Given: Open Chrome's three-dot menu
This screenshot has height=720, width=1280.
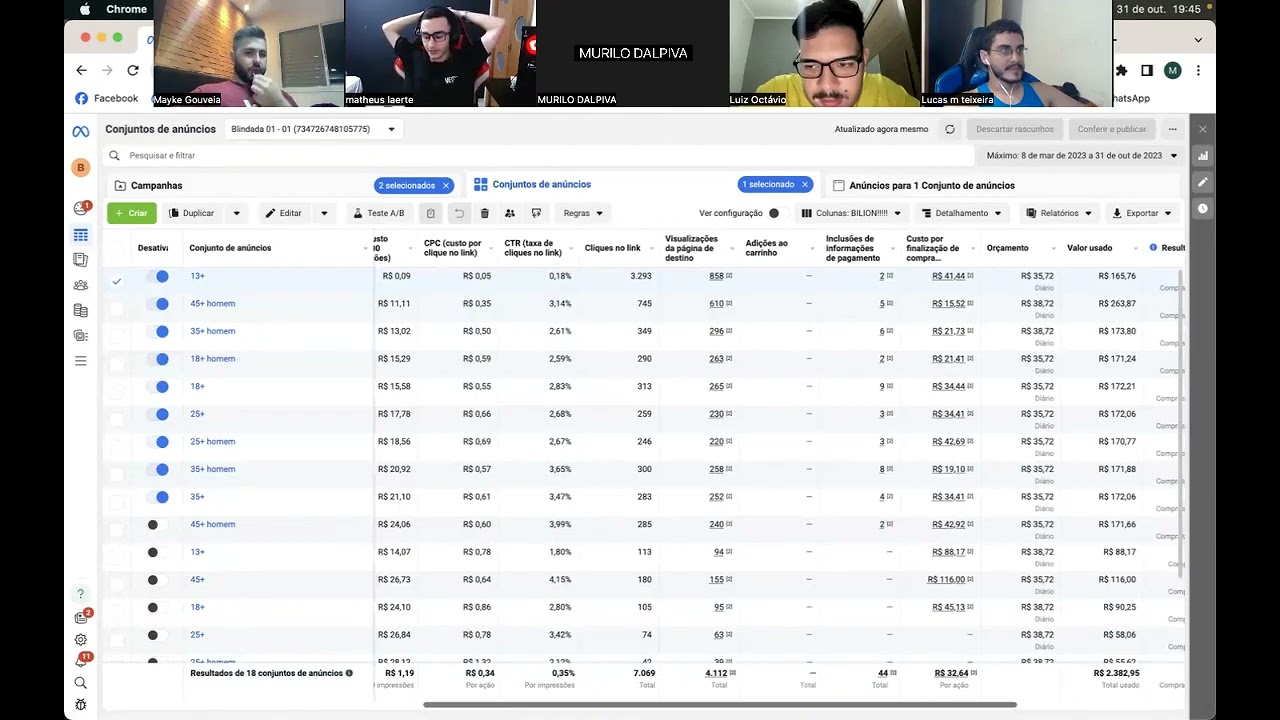Looking at the screenshot, I should tap(1198, 70).
